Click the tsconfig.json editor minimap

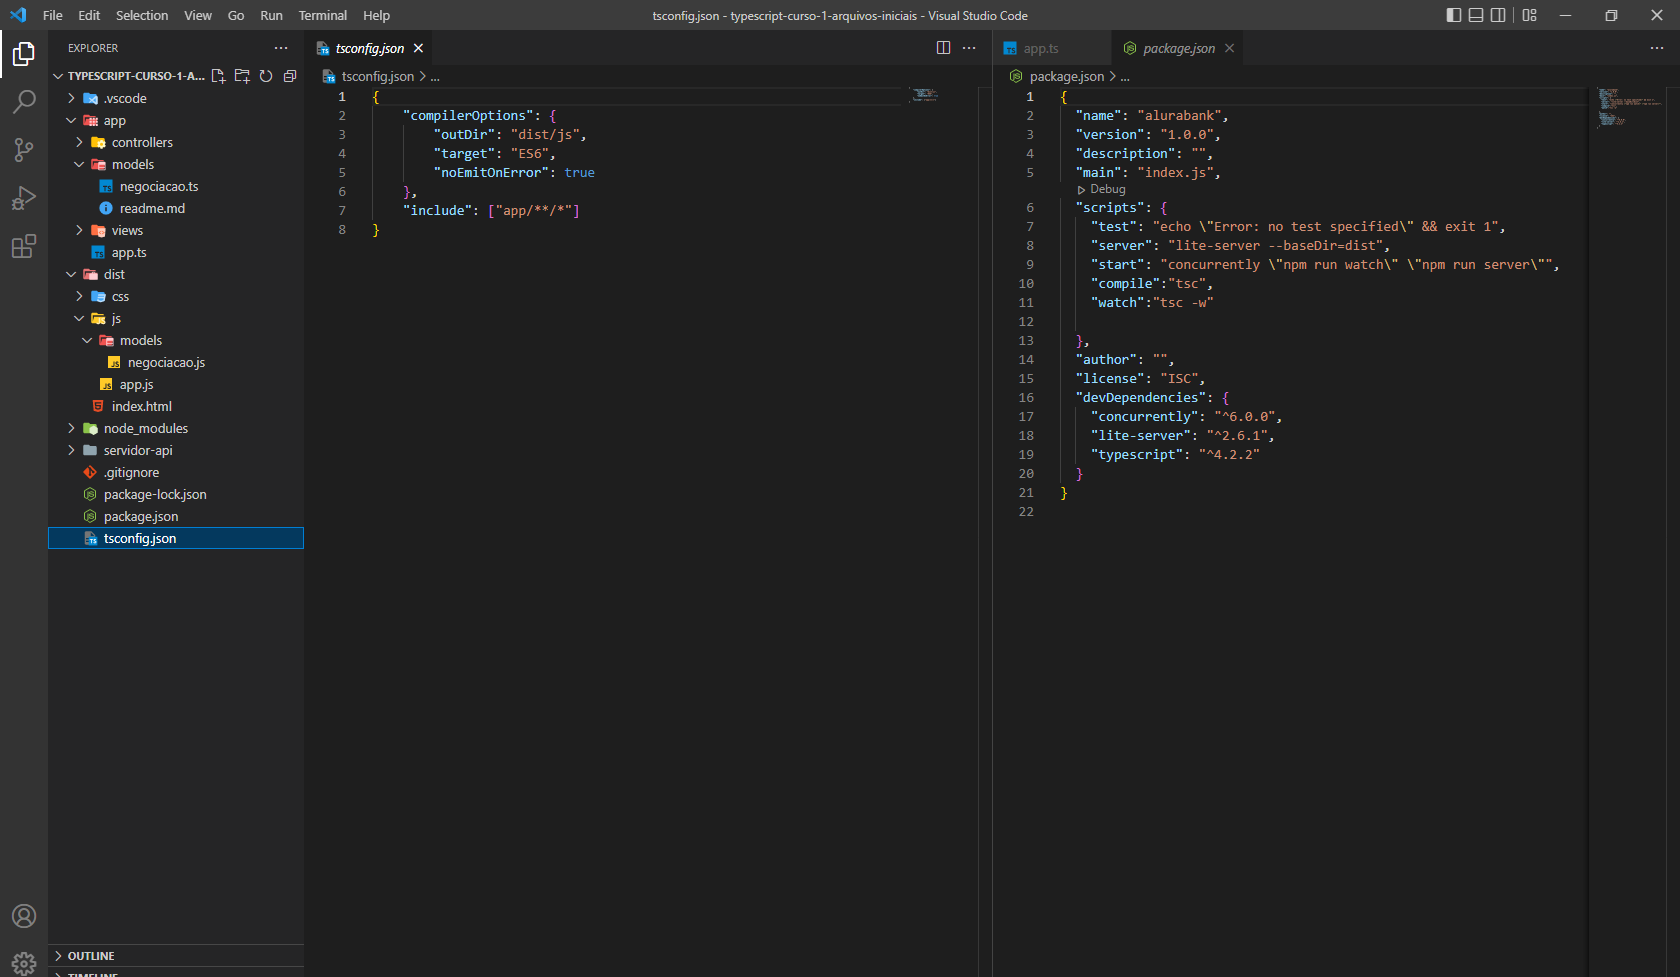pyautogui.click(x=925, y=95)
